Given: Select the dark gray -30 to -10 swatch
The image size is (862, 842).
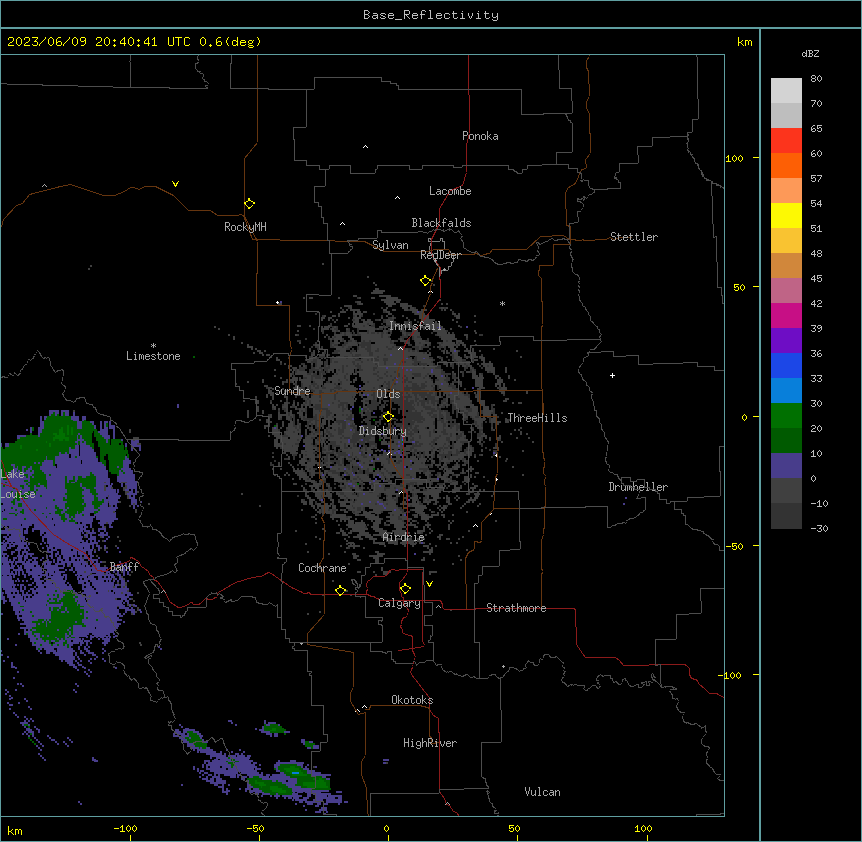Looking at the screenshot, I should tap(786, 516).
